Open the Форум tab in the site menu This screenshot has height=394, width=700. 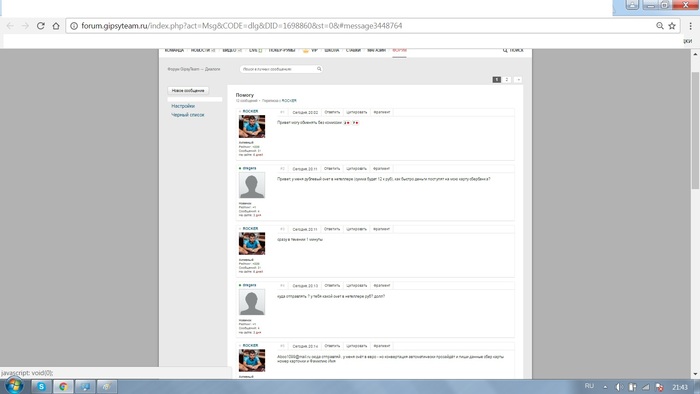(x=399, y=50)
